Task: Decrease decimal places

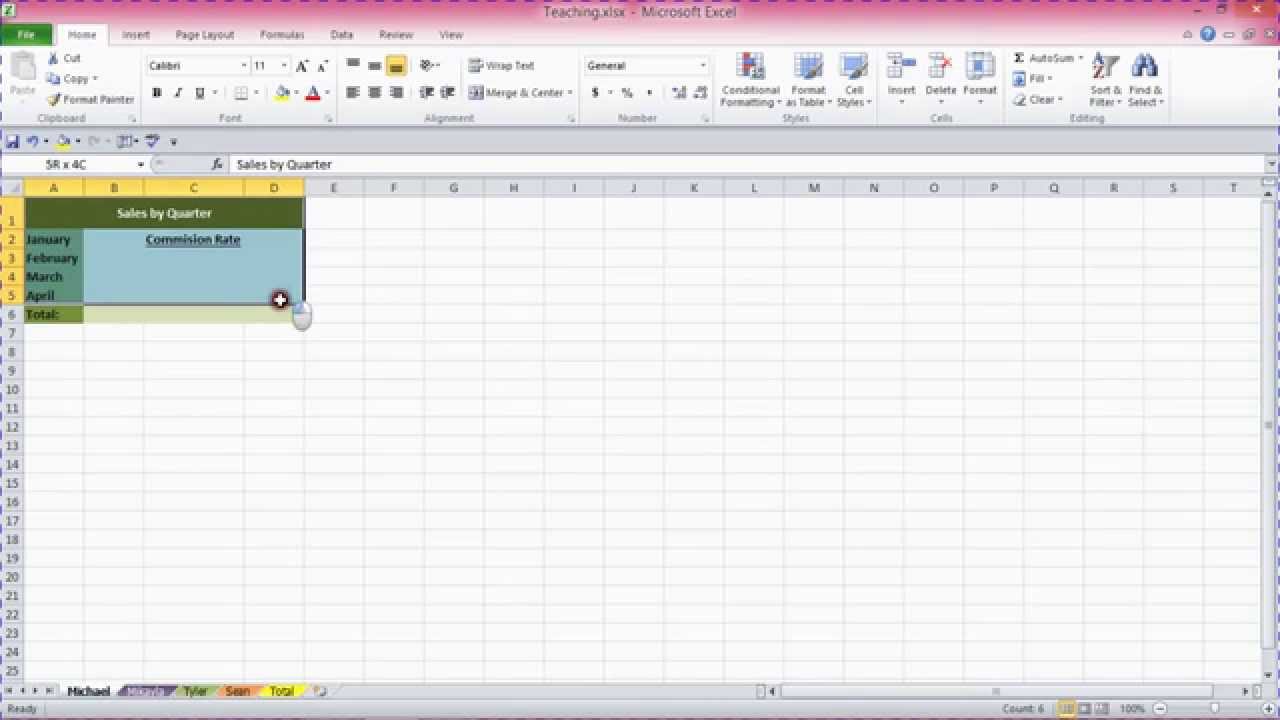Action: (x=702, y=93)
